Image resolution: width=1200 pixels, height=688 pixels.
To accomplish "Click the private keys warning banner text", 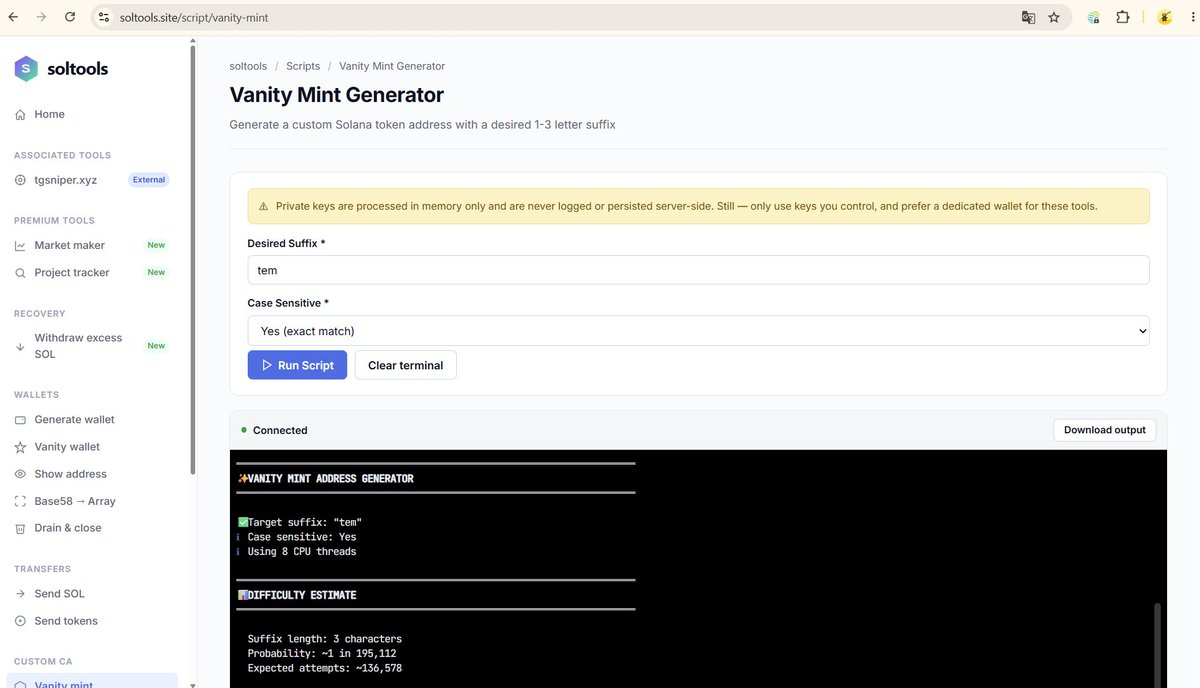I will click(x=686, y=206).
